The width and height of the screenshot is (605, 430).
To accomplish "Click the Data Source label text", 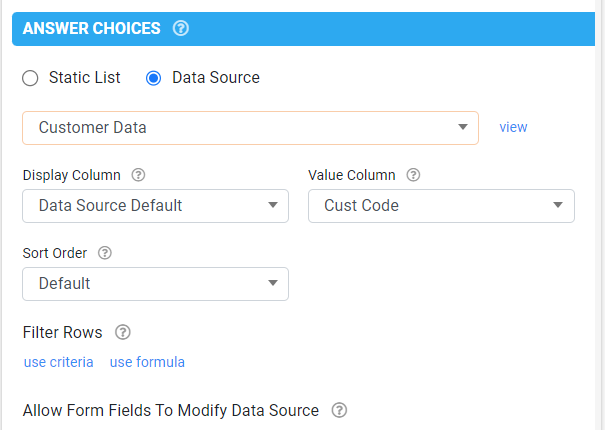I will [x=216, y=78].
